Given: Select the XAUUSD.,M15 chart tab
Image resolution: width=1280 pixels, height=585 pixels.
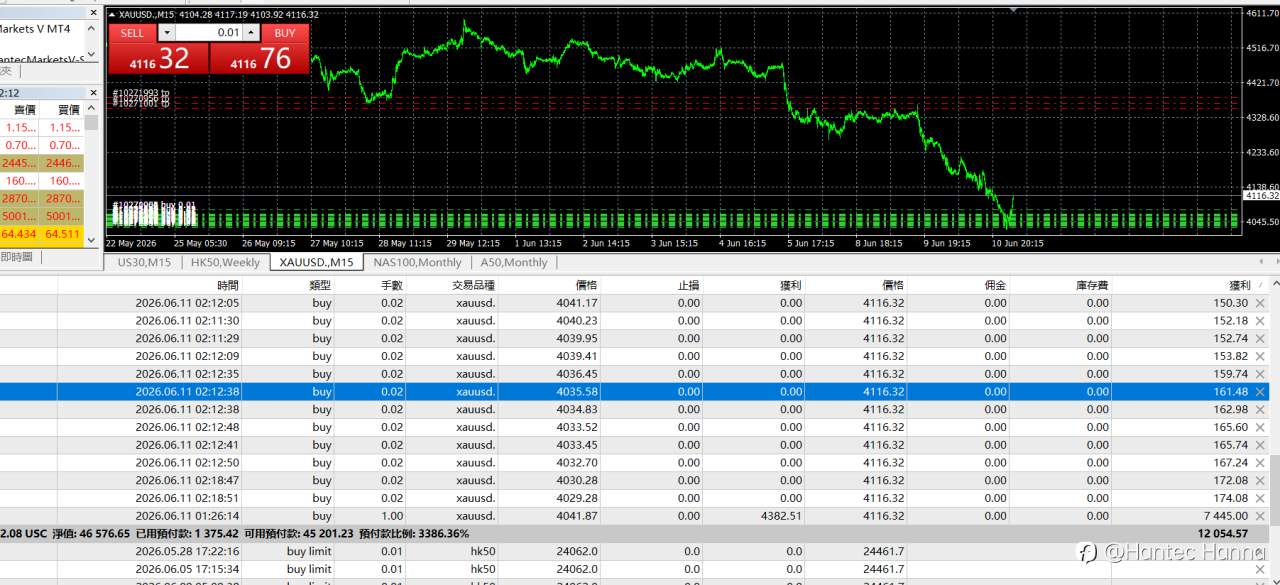Looking at the screenshot, I should click(316, 262).
